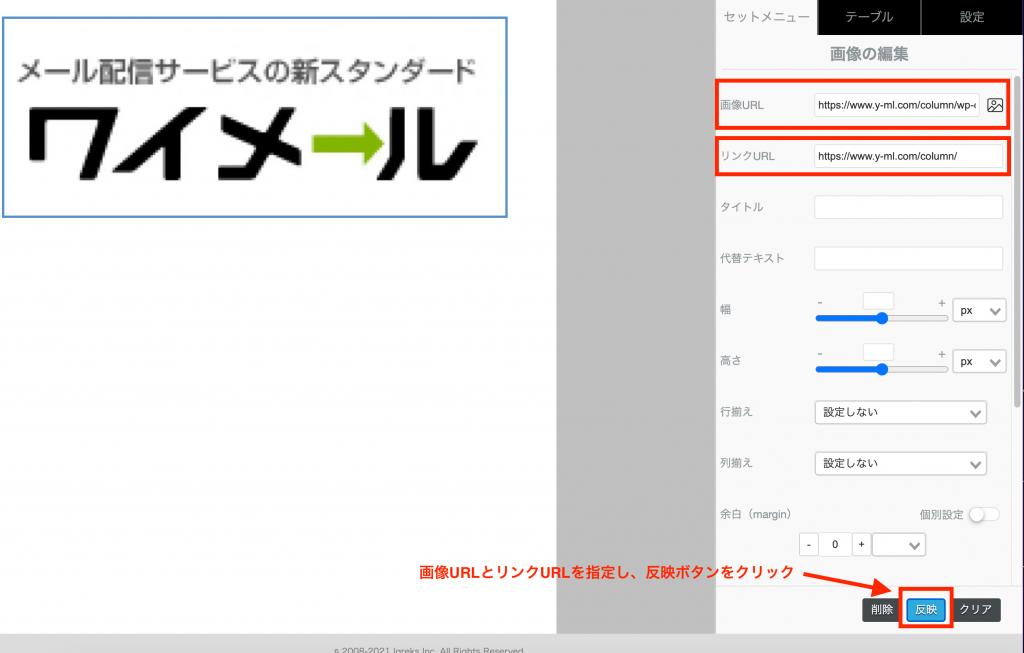Click the 削除 button

(882, 609)
